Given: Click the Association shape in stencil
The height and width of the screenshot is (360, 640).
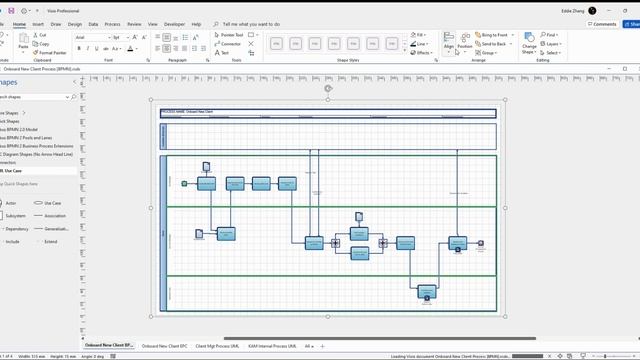Looking at the screenshot, I should 50,216.
